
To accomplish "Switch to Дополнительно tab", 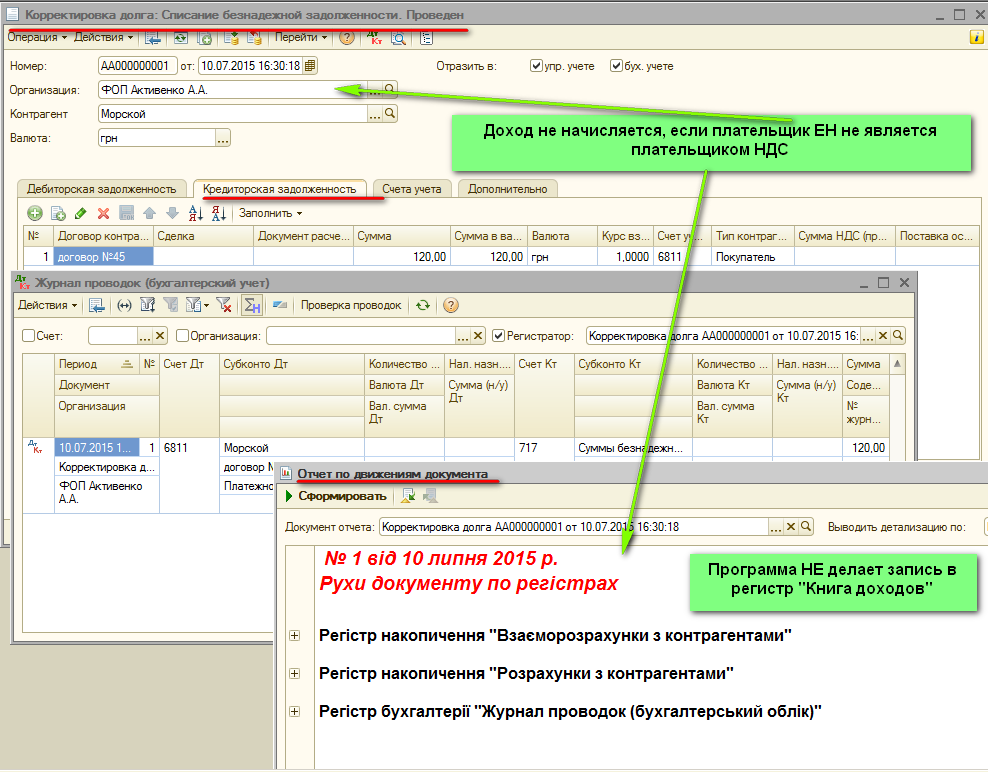I will [x=508, y=189].
